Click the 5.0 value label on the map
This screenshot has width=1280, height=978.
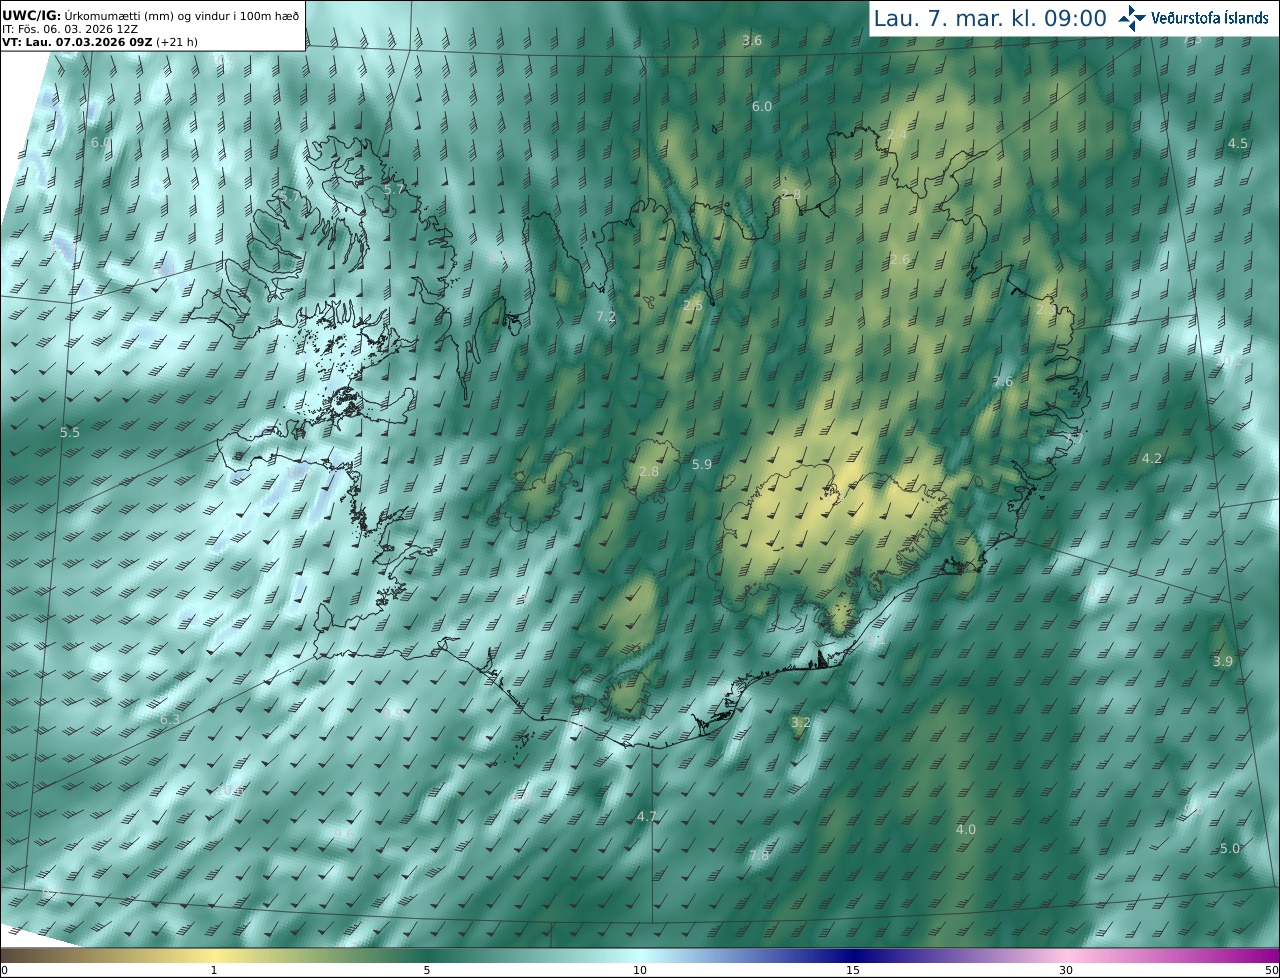pos(1230,848)
